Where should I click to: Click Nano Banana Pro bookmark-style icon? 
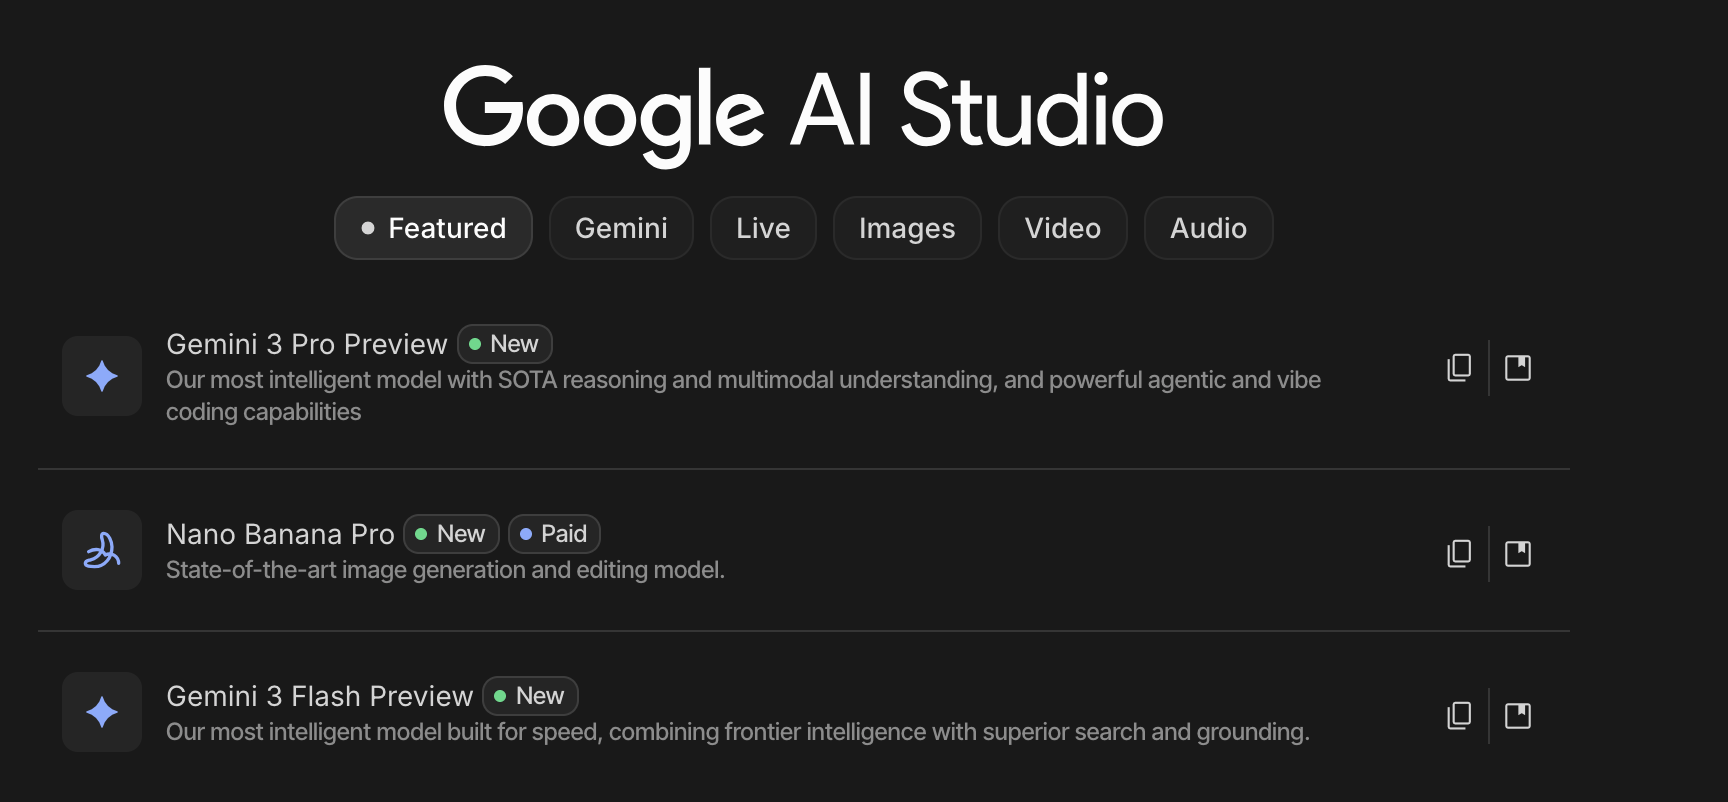pyautogui.click(x=1518, y=554)
